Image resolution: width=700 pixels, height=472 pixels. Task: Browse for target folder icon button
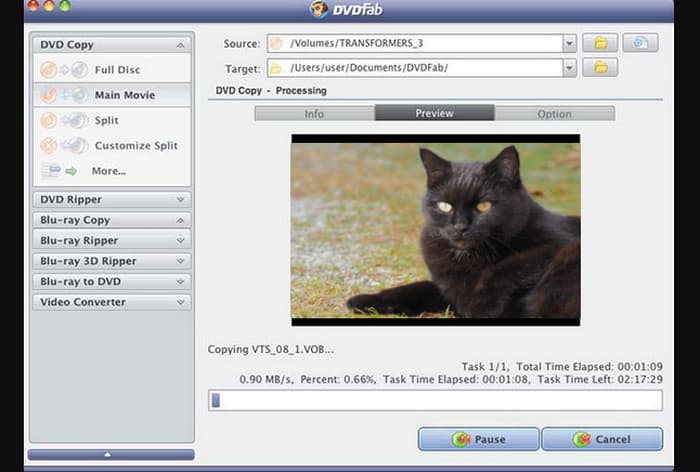[600, 67]
